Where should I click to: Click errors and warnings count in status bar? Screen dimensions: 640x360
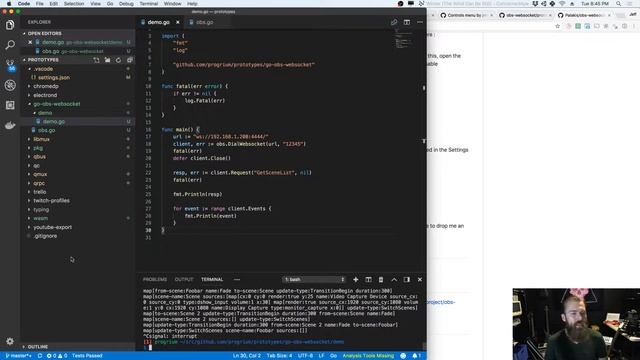(x=57, y=356)
